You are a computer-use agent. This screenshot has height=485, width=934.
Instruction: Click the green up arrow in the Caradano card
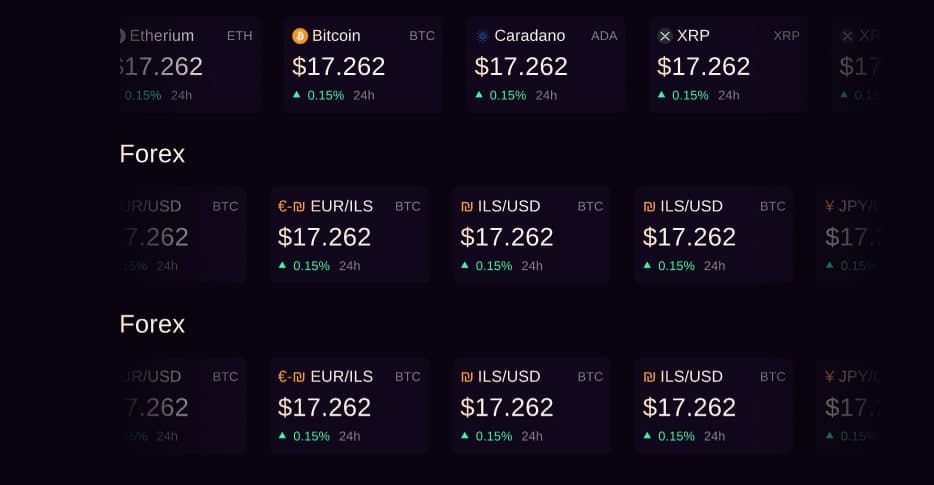click(479, 94)
